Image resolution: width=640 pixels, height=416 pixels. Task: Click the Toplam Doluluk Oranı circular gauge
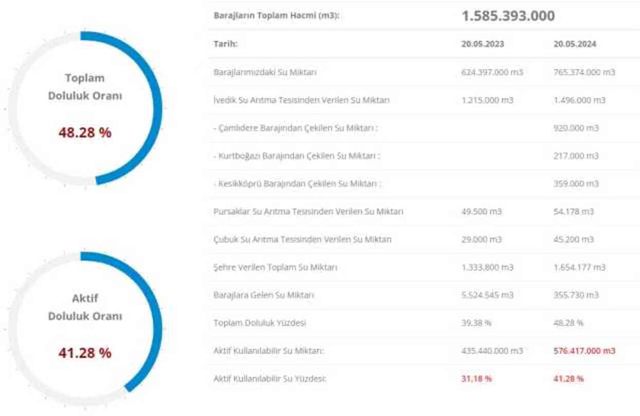pyautogui.click(x=85, y=108)
